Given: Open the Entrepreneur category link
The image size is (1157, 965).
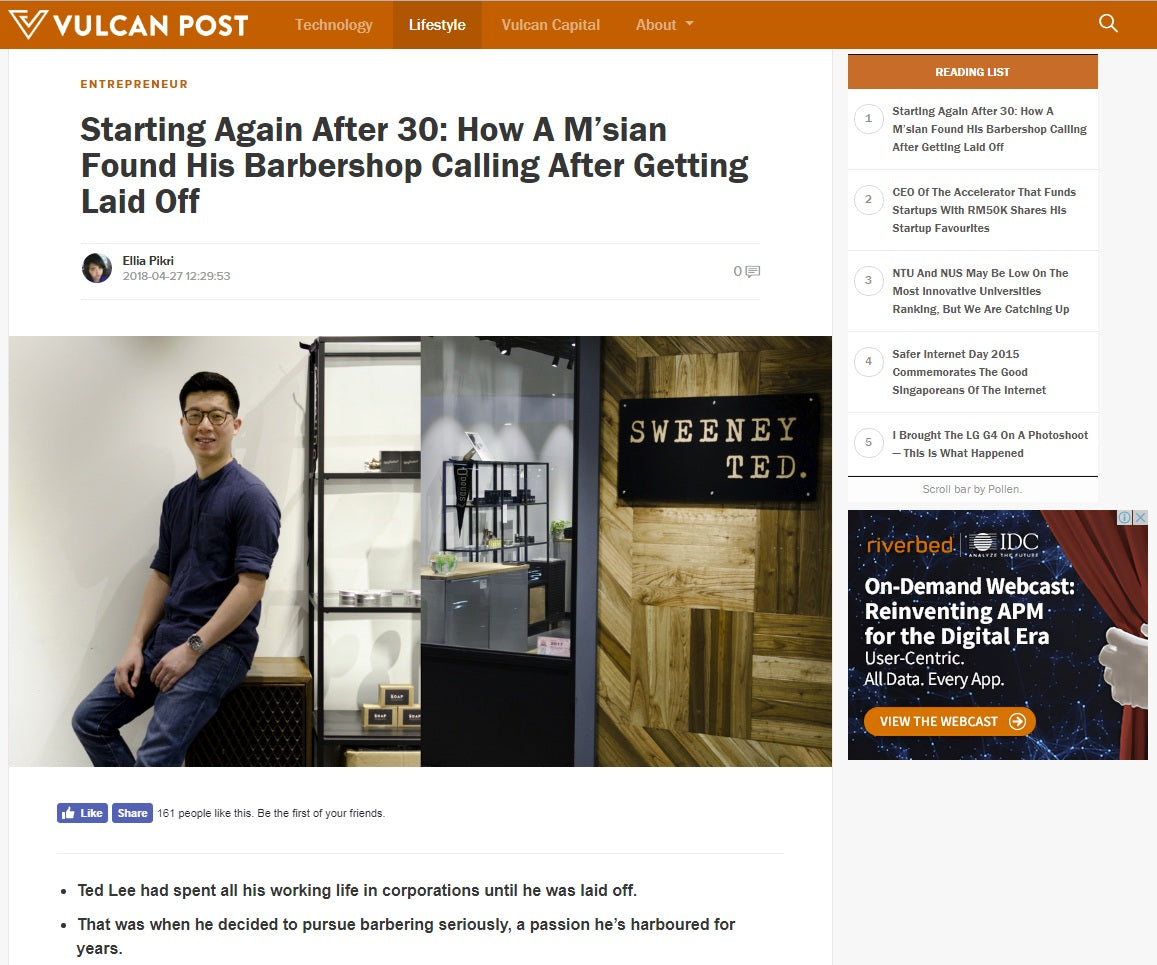Looking at the screenshot, I should click(x=134, y=85).
